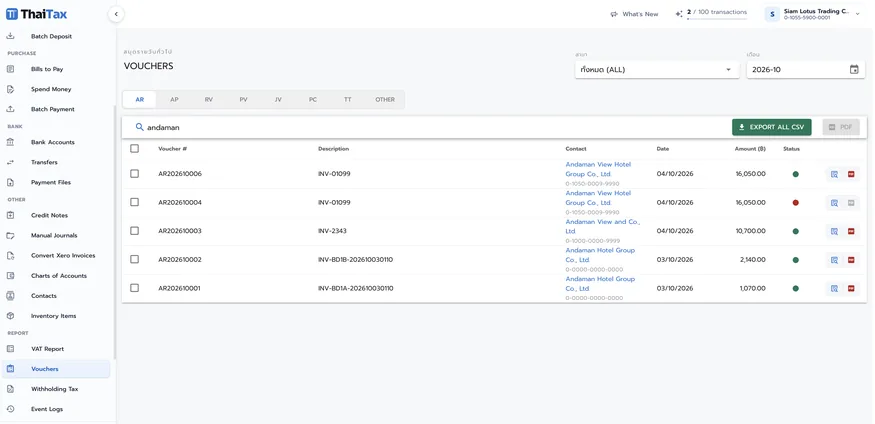Open the branch dropdown showing ALL

tap(657, 70)
